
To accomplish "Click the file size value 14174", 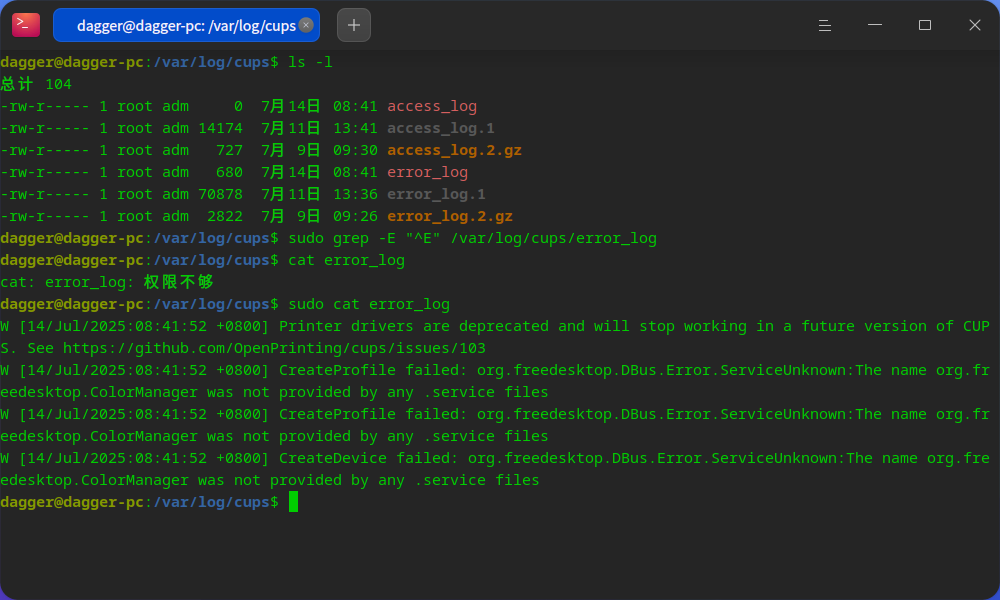I will pyautogui.click(x=220, y=128).
